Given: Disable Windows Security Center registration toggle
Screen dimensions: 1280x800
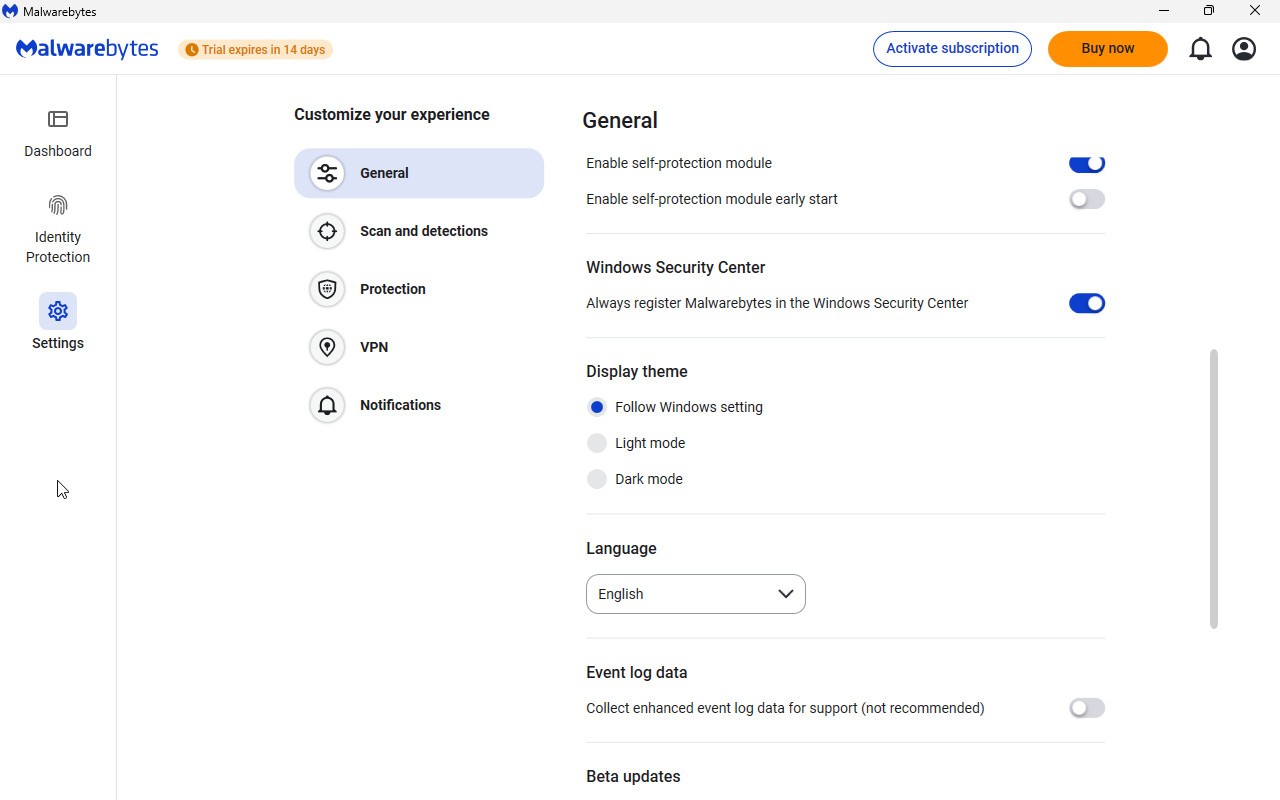Looking at the screenshot, I should 1086,303.
